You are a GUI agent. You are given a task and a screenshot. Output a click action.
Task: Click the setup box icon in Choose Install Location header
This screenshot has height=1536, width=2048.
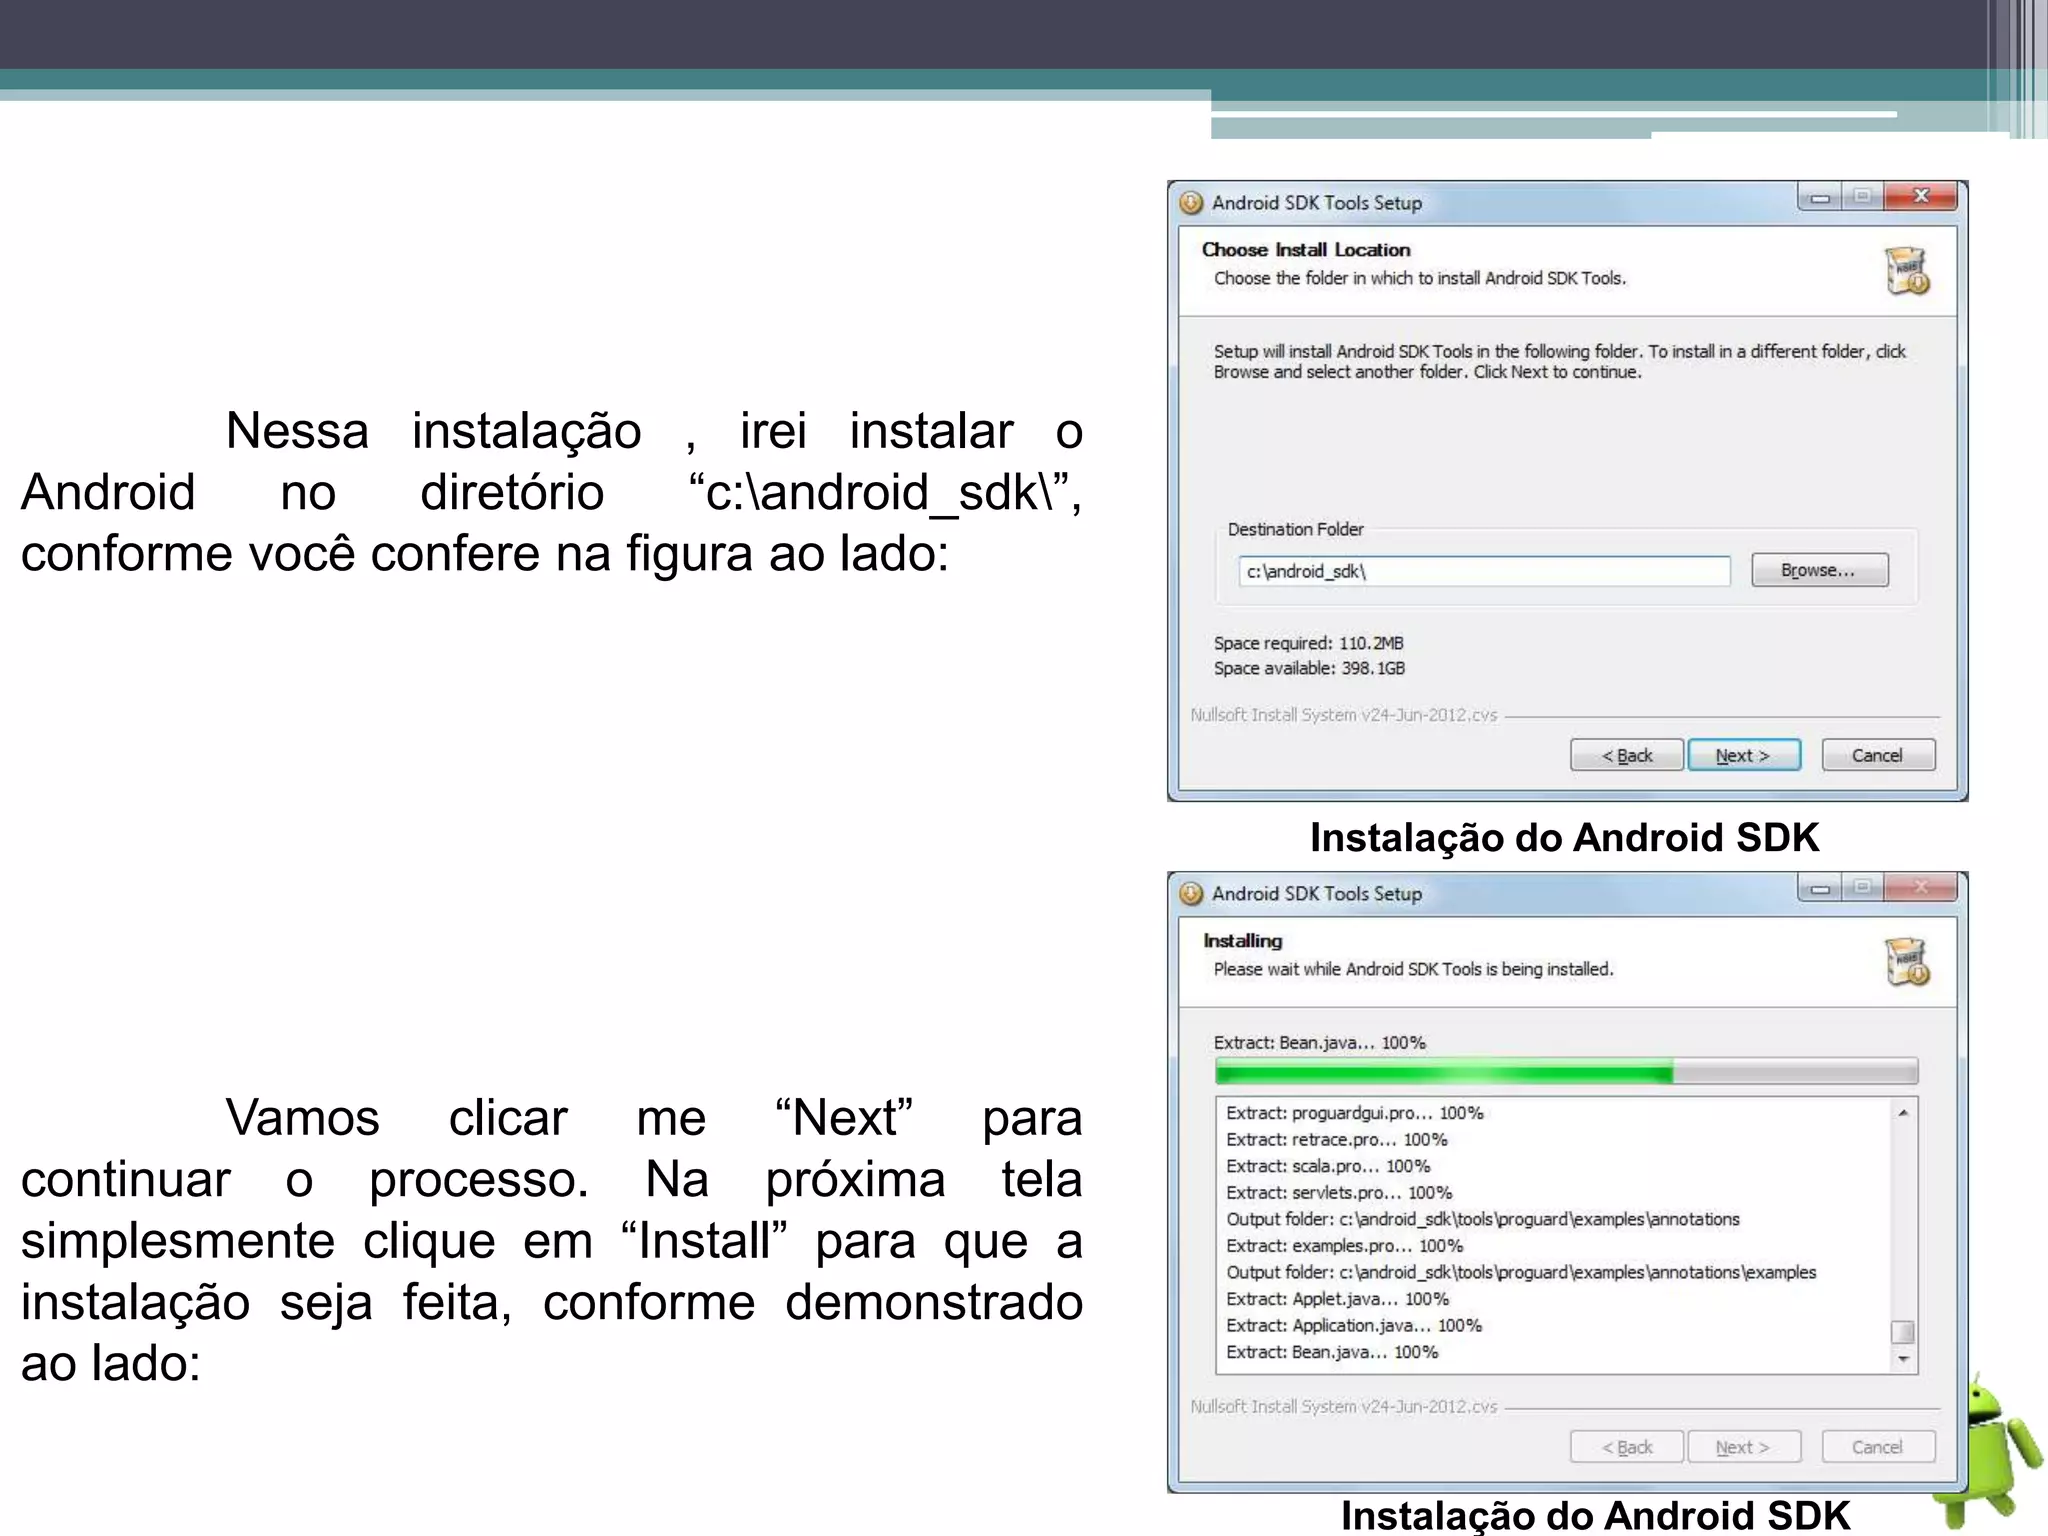(1907, 270)
